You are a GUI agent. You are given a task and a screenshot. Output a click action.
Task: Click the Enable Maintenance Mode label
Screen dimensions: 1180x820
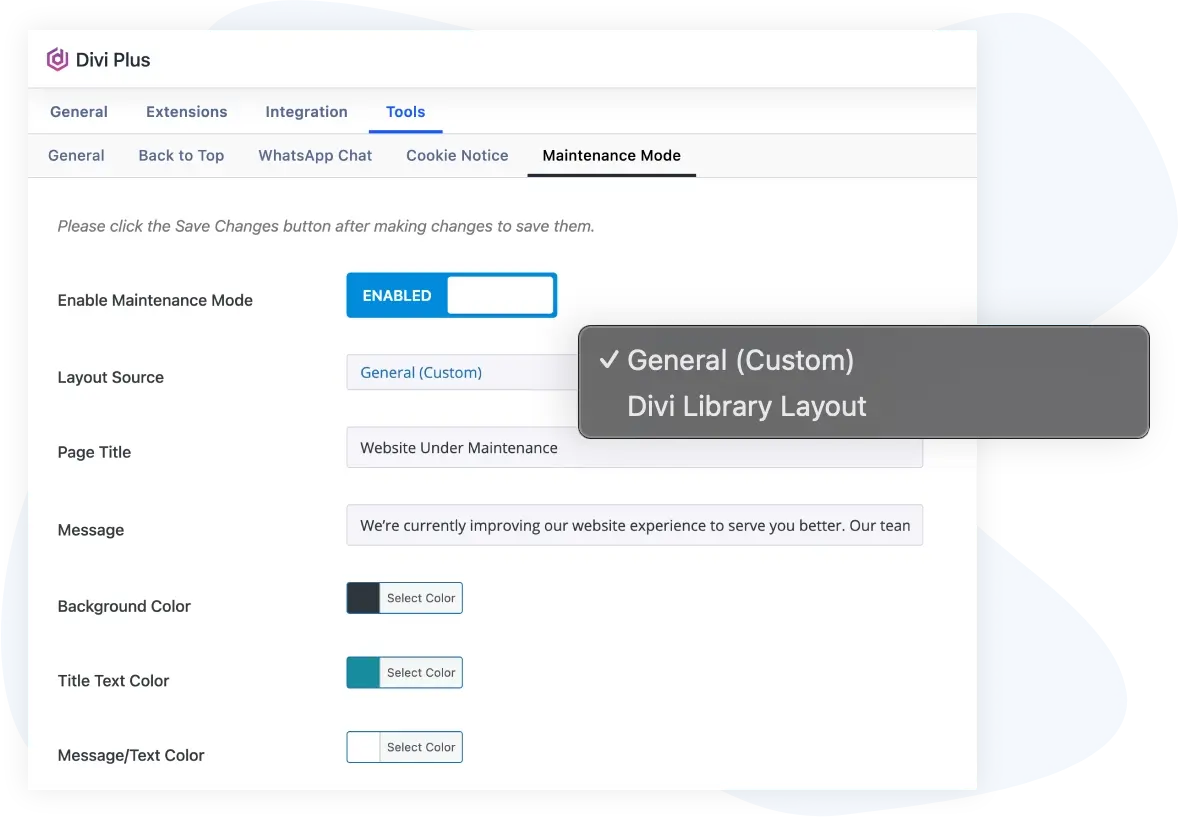point(155,300)
